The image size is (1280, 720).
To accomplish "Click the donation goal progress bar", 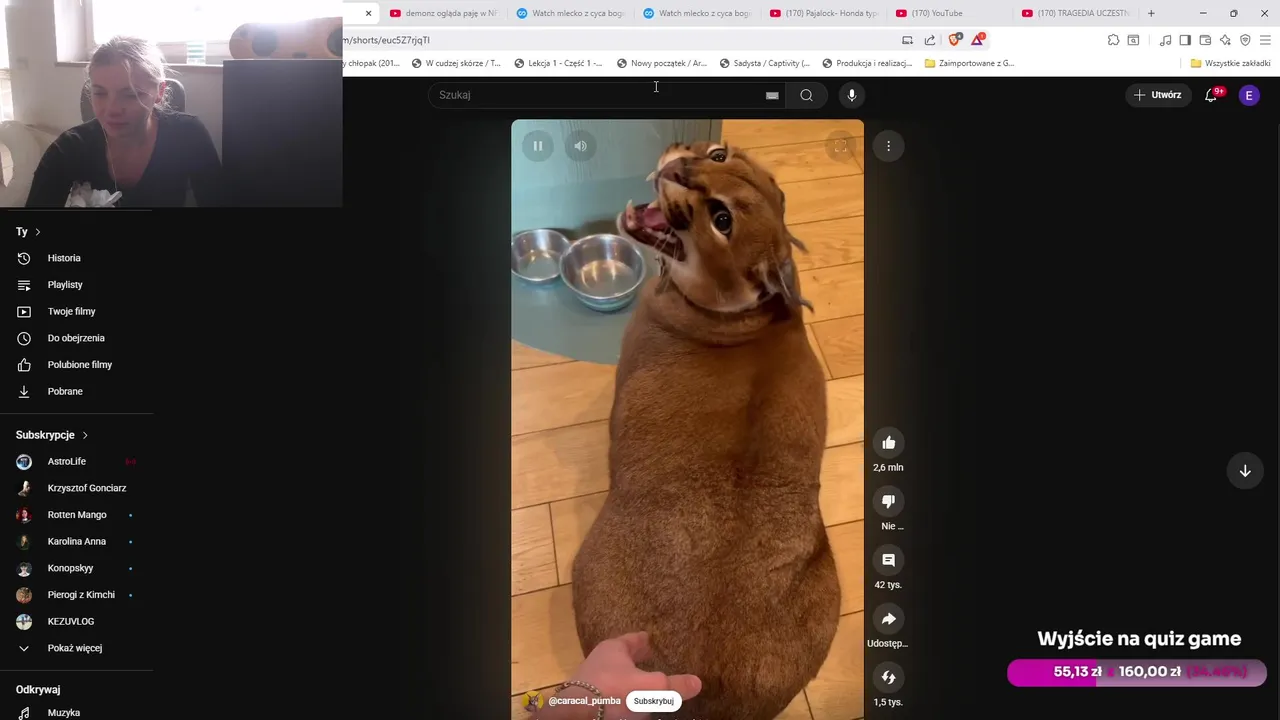I will (x=1137, y=672).
